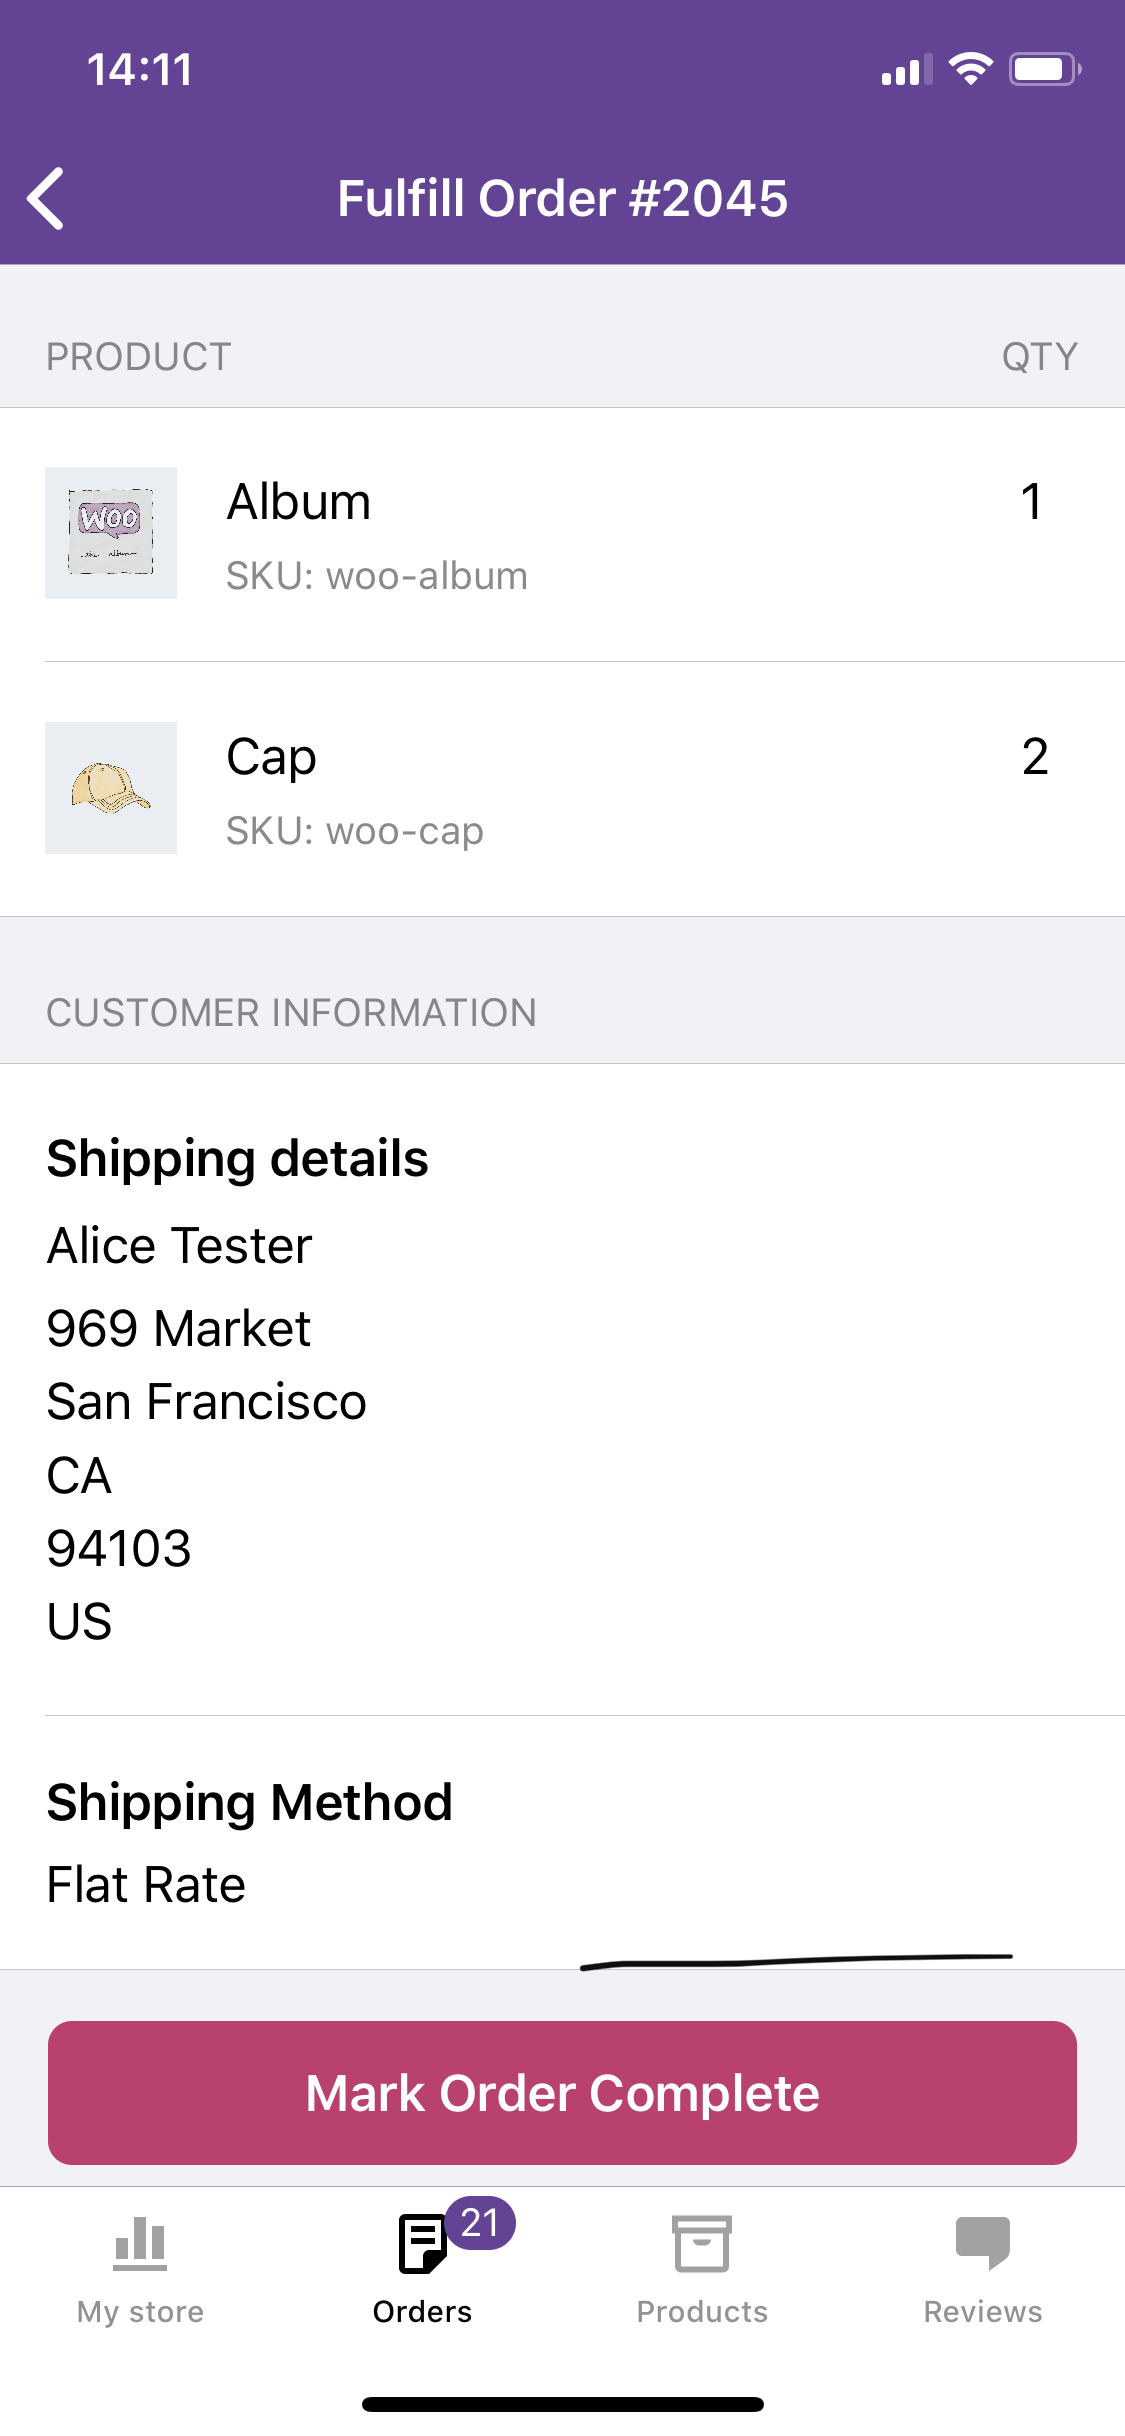Tap the Orders icon
1125x2436 pixels.
pos(422,2243)
